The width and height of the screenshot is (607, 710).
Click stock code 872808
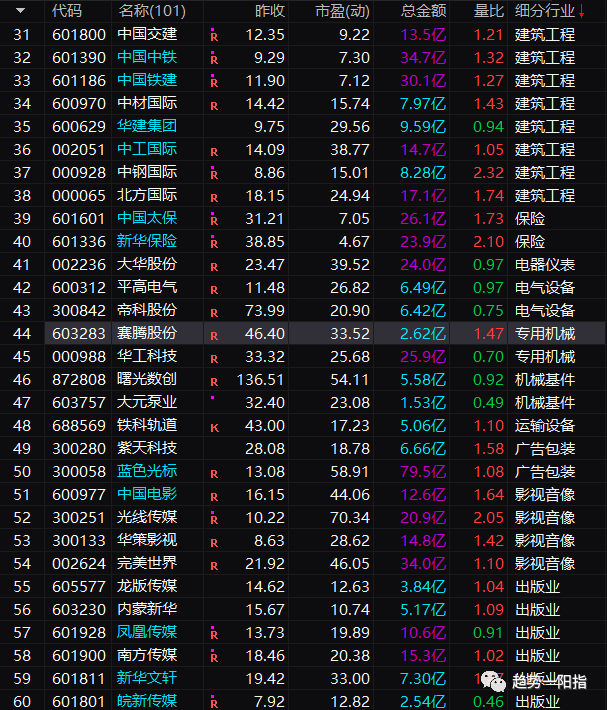coord(79,380)
